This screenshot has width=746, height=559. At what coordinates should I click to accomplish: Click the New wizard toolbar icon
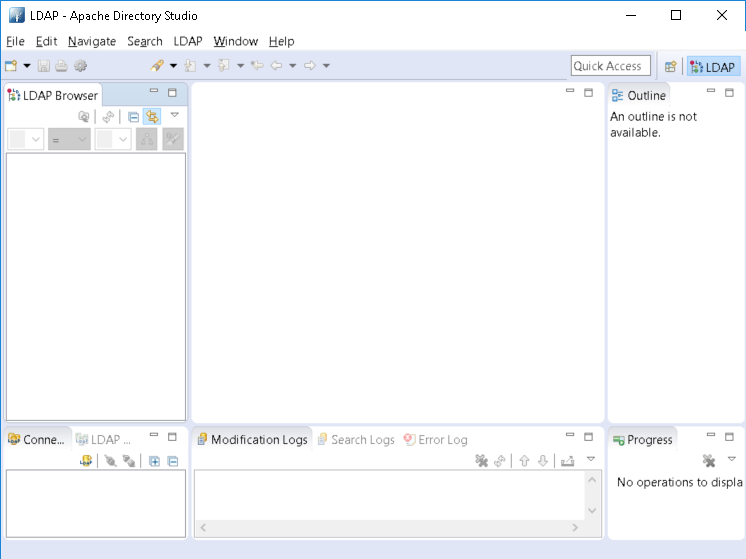pos(11,66)
